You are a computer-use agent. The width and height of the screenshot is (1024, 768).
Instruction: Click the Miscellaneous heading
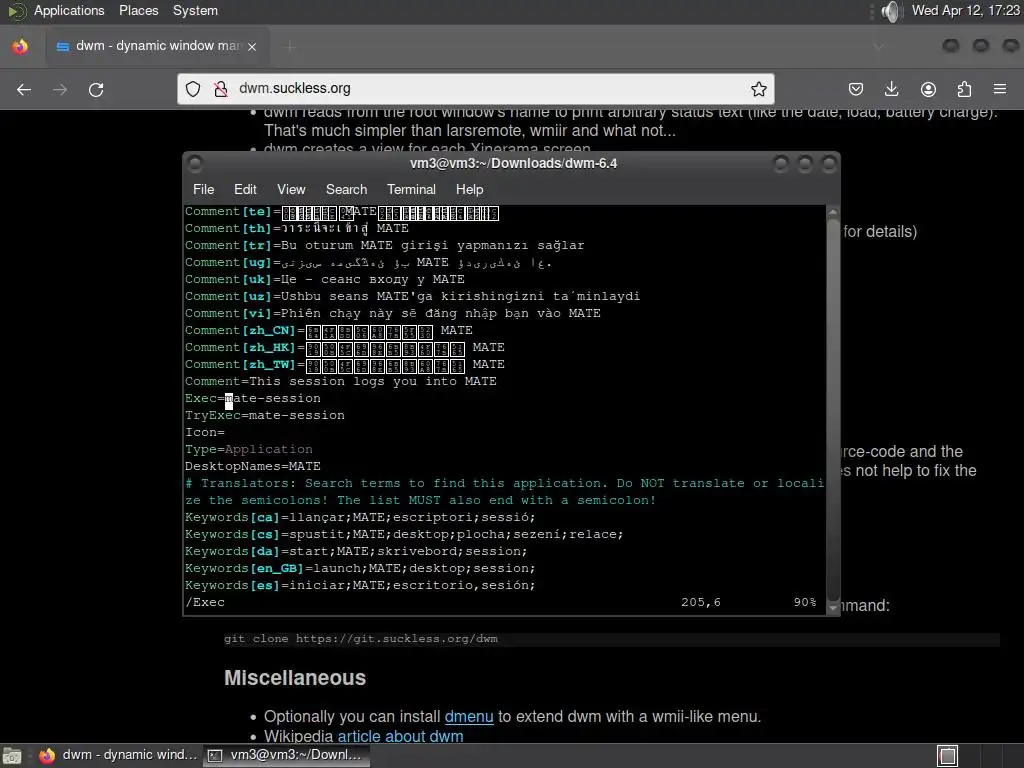point(295,678)
